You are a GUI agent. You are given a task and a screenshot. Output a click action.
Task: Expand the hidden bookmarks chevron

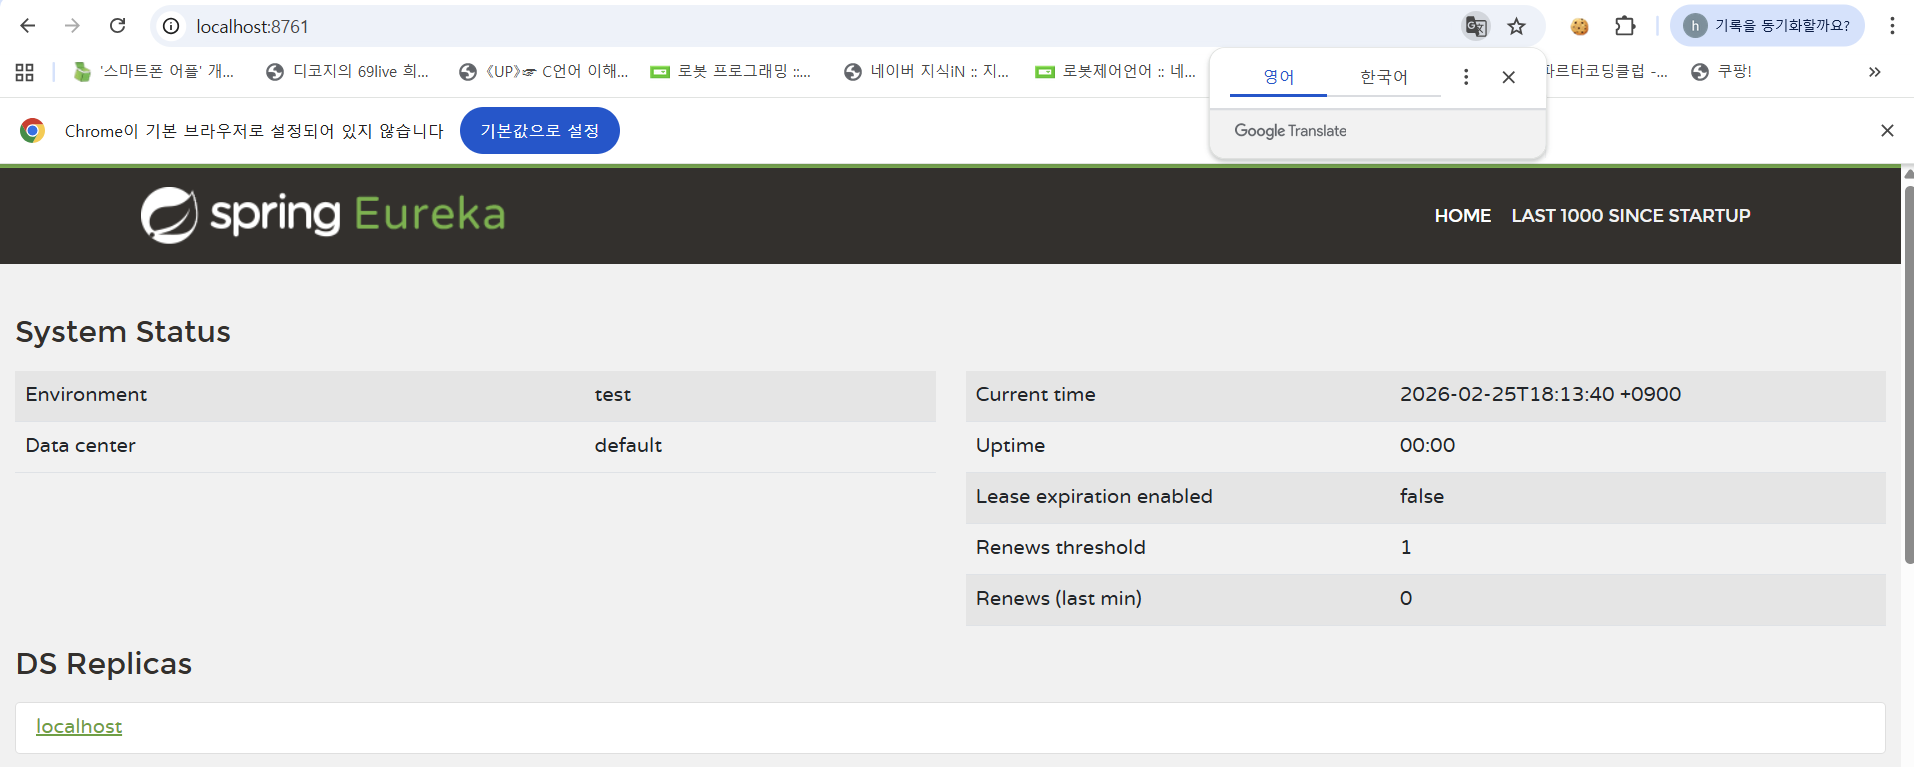(x=1874, y=72)
